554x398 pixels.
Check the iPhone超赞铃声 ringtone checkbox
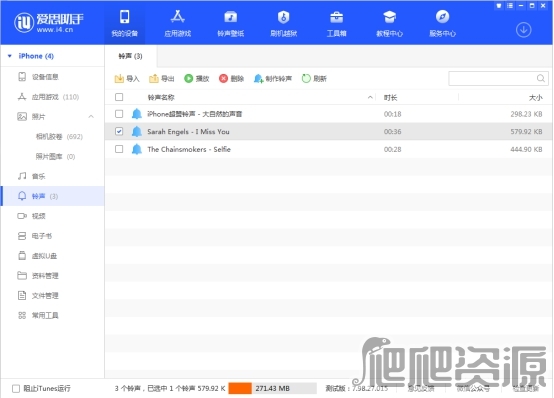pos(119,114)
